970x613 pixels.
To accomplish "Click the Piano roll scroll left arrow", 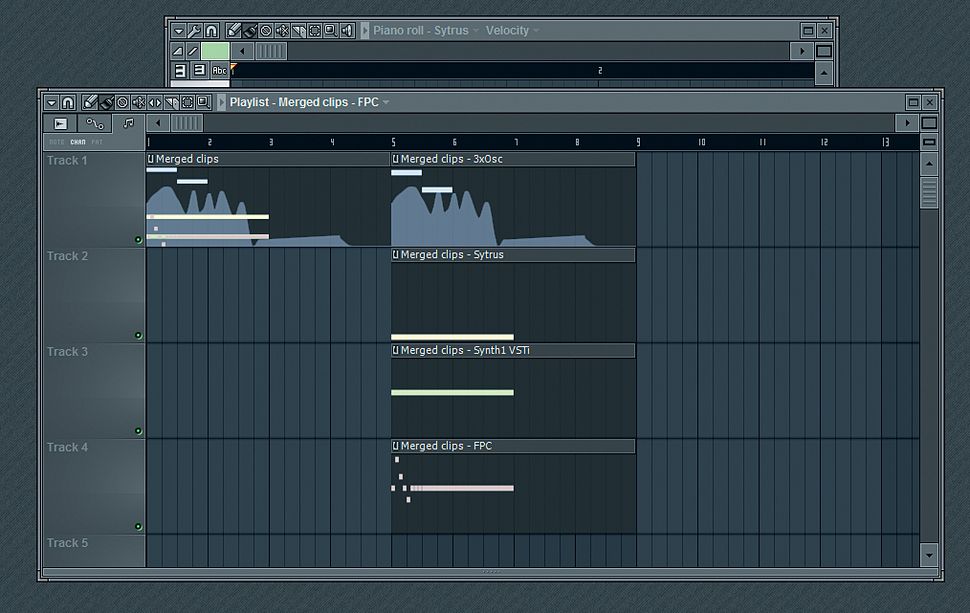I will coord(242,51).
